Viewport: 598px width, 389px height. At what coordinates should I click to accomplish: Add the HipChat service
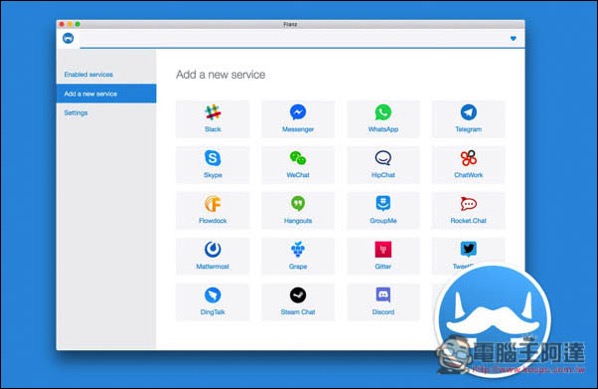pyautogui.click(x=383, y=165)
